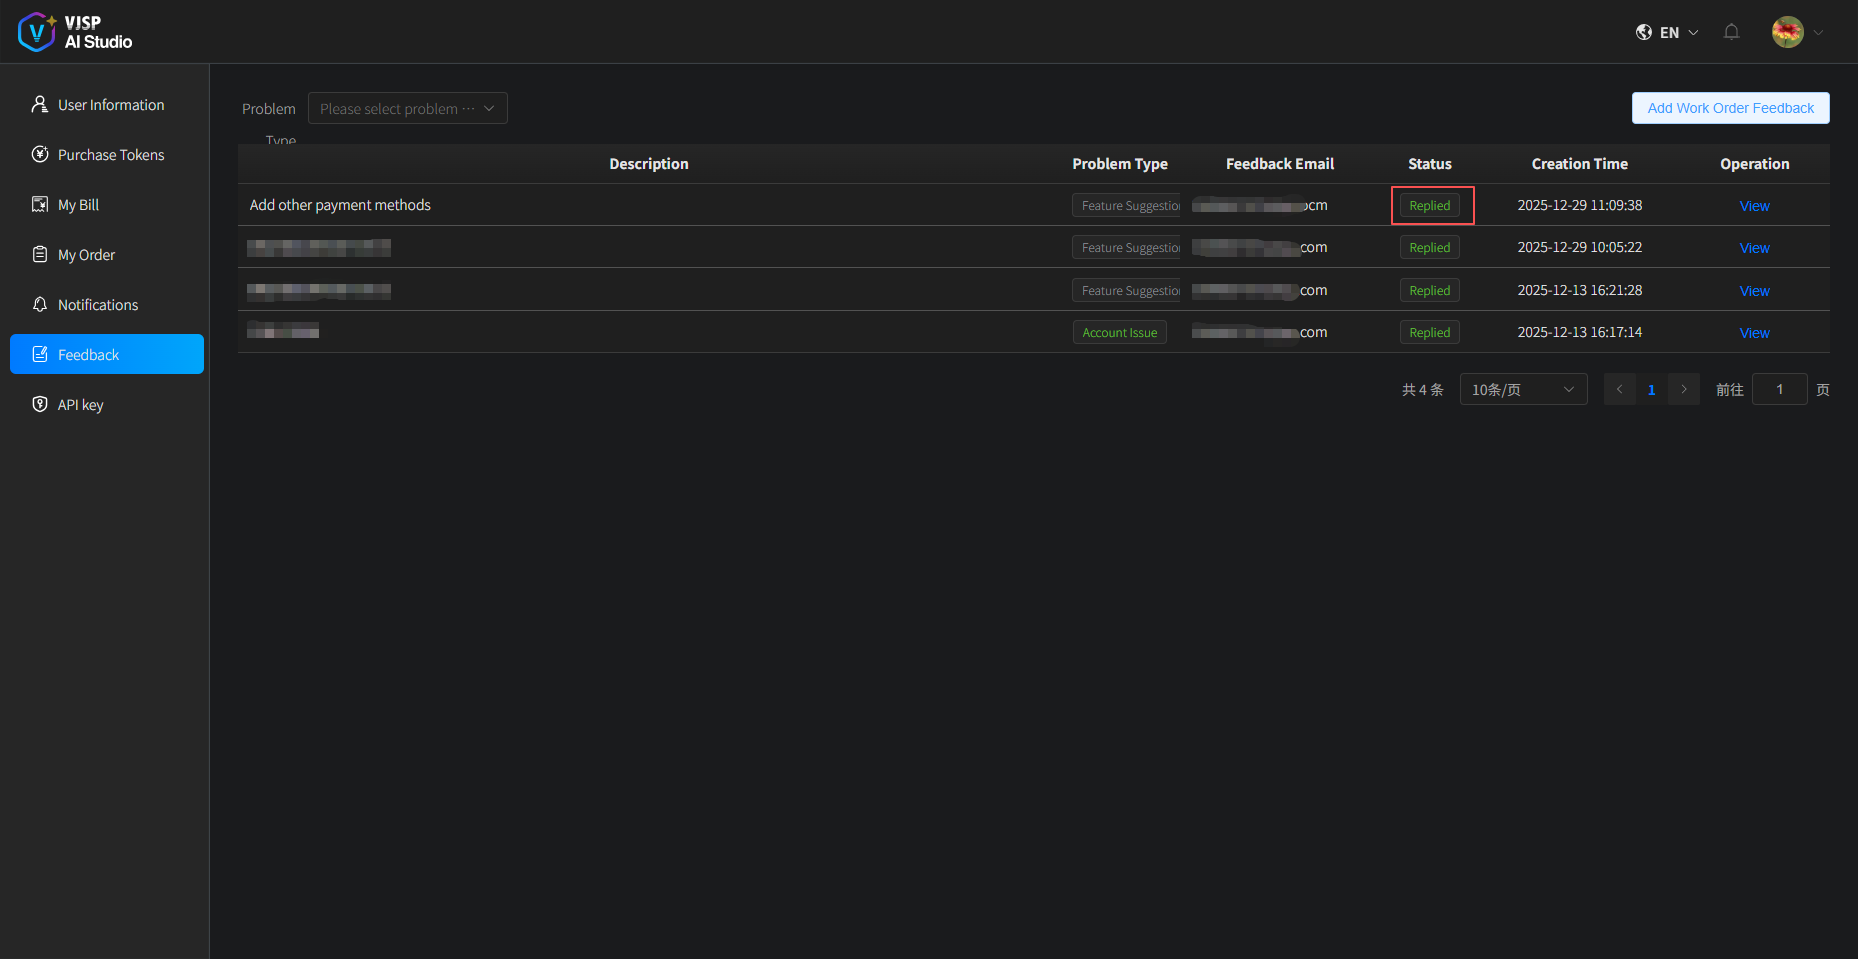The width and height of the screenshot is (1858, 959).
Task: Open the 10条/页 page size dropdown
Action: click(x=1522, y=389)
